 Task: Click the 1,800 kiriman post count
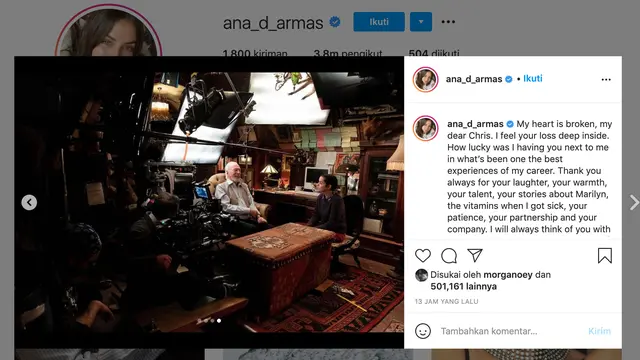point(255,53)
